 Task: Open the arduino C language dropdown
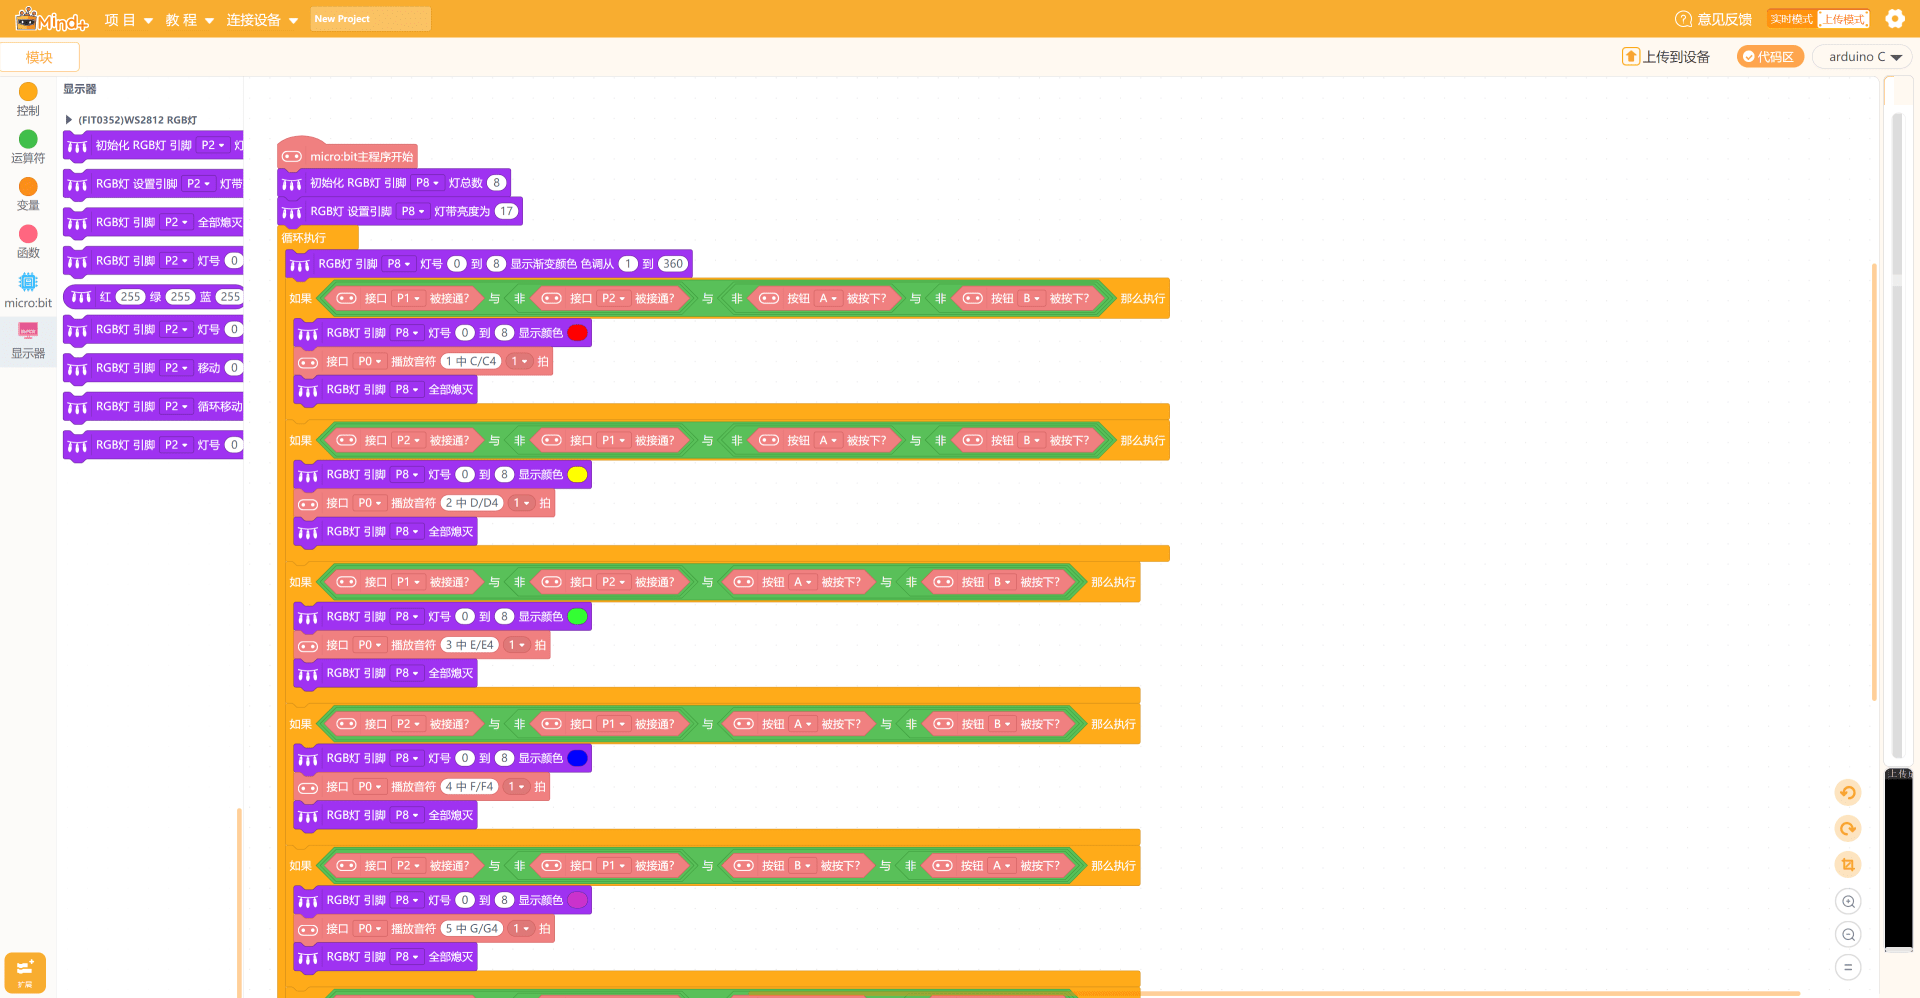tap(1862, 57)
